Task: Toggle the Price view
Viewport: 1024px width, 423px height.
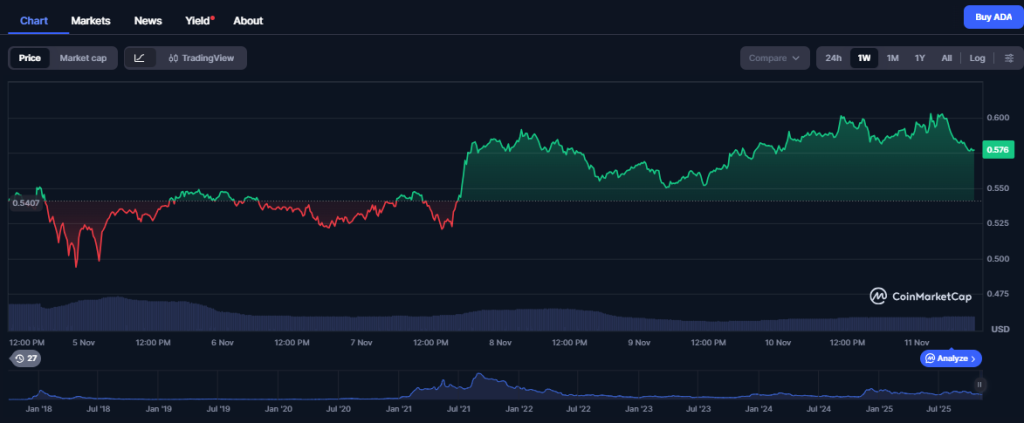Action: 30,58
